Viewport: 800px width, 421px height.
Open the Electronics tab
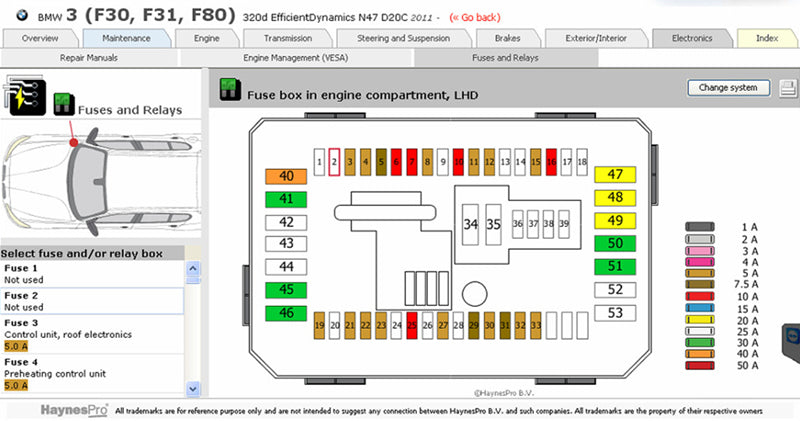point(692,38)
